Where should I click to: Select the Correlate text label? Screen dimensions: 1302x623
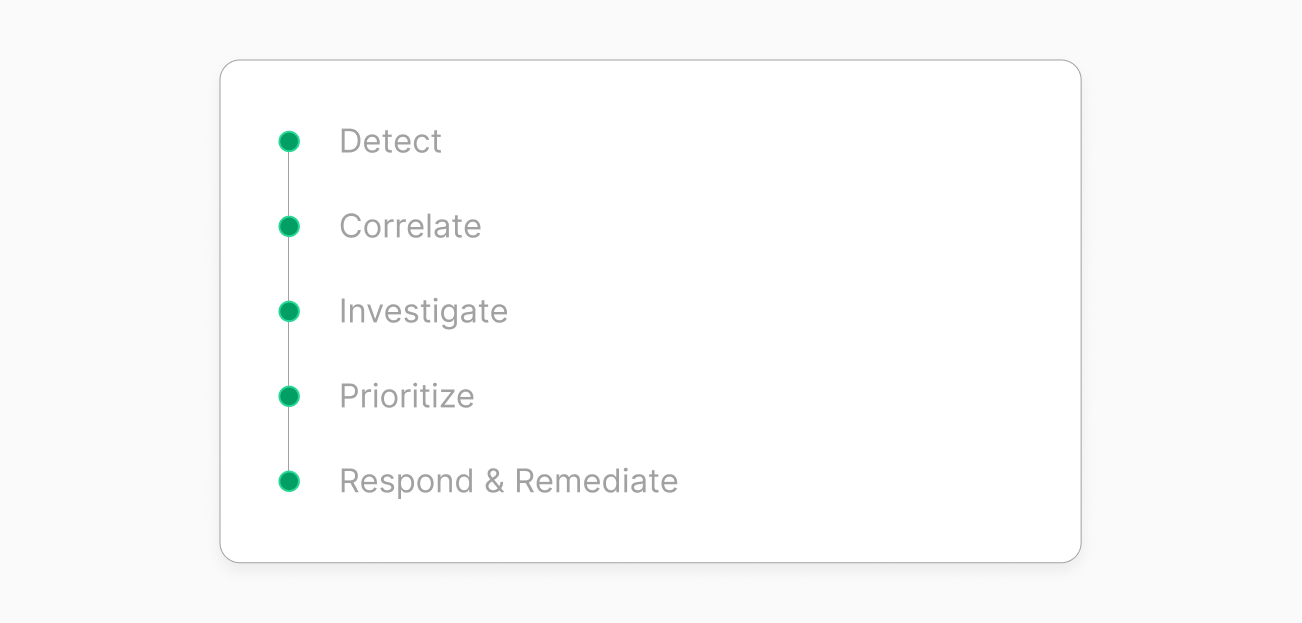(410, 227)
